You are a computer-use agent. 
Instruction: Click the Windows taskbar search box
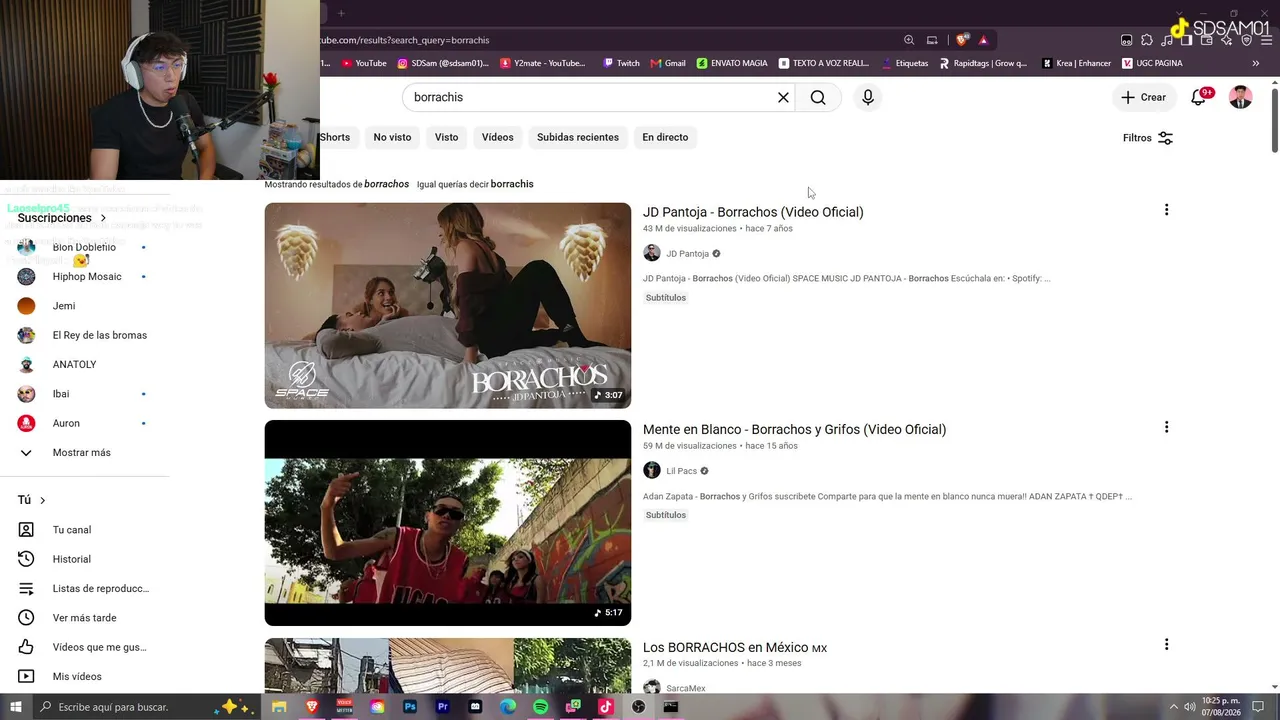pyautogui.click(x=148, y=707)
